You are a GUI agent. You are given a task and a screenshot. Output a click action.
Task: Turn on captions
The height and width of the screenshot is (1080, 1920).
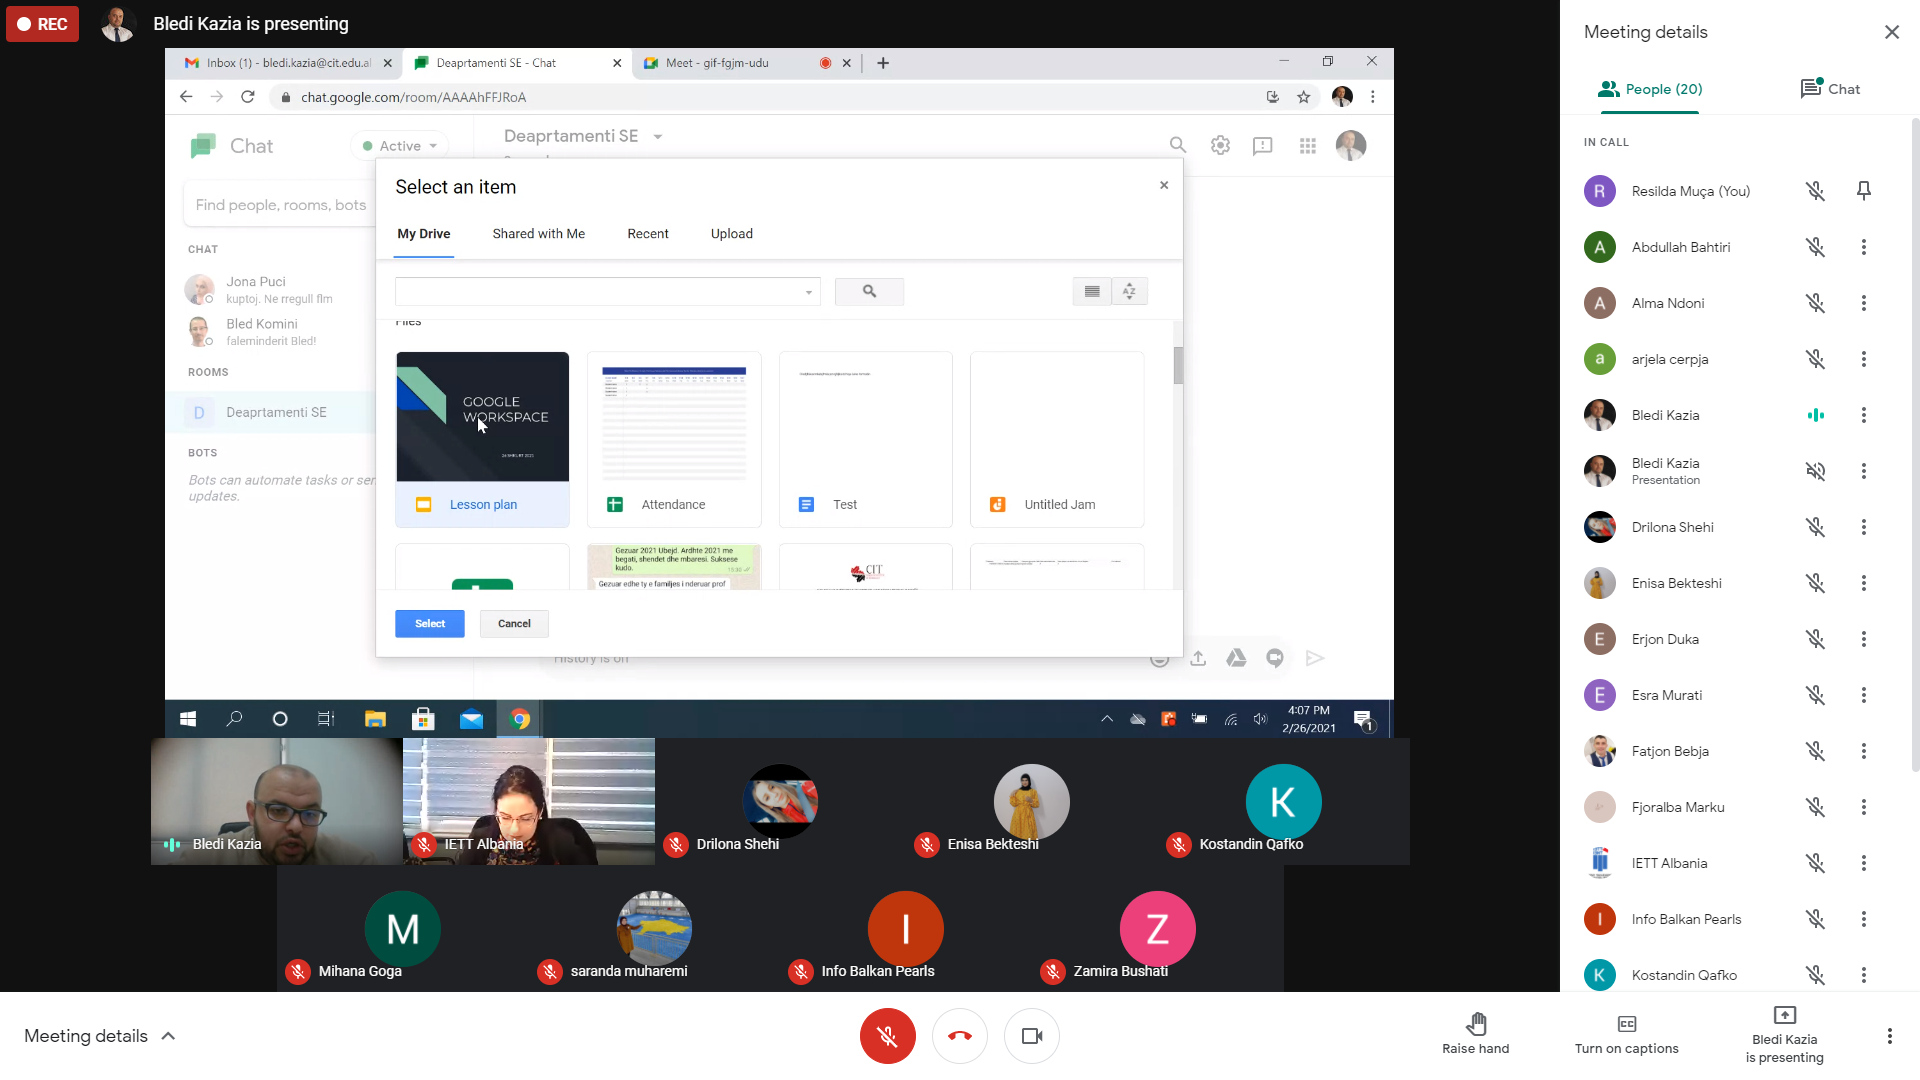click(x=1626, y=1024)
